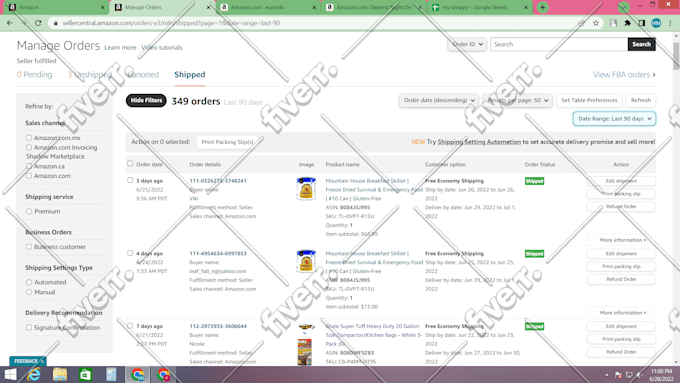680x383 pixels.
Task: Click the Set Table Preferences button
Action: 589,100
